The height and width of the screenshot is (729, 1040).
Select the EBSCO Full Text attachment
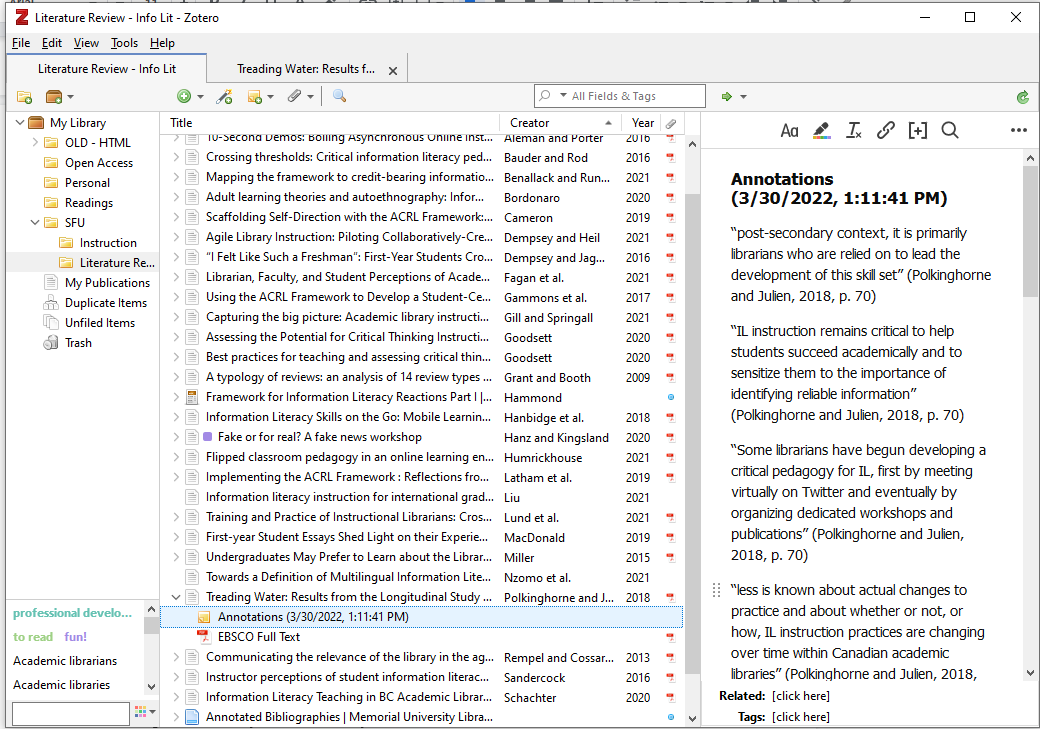[x=259, y=637]
